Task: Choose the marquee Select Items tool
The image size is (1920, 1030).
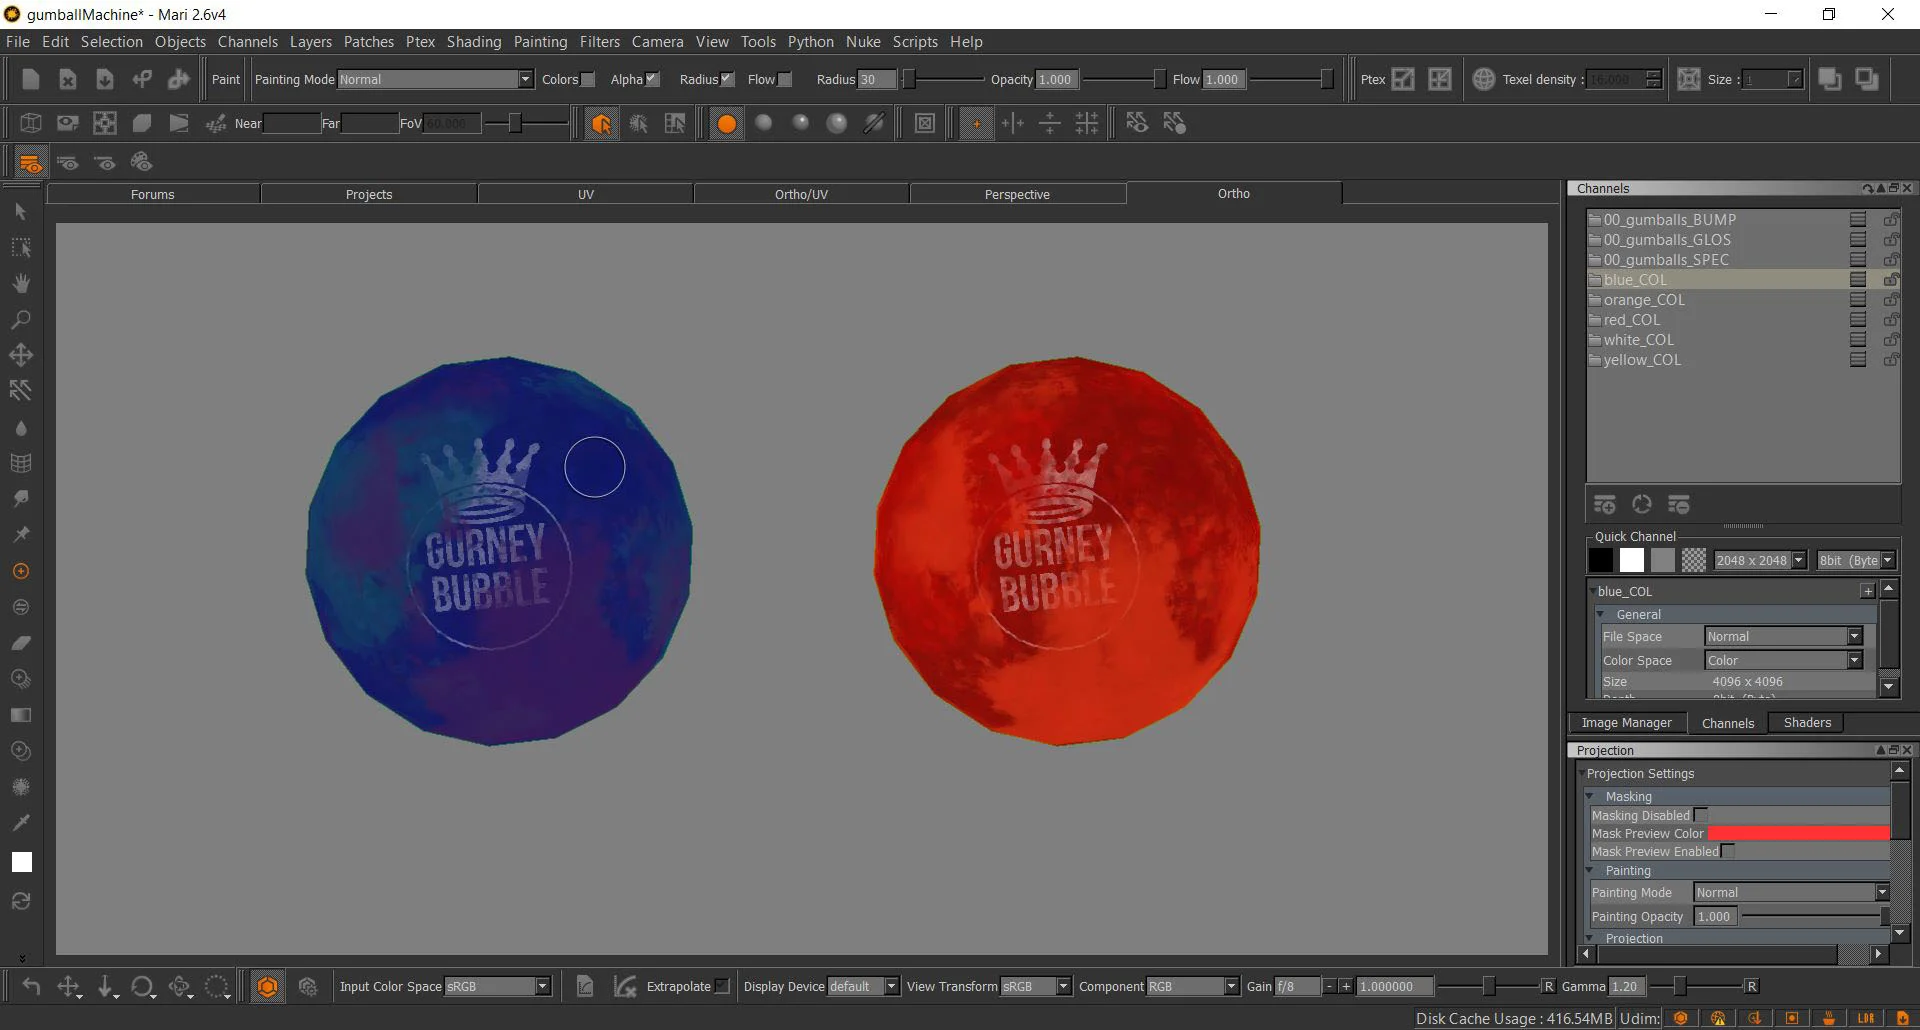Action: [x=20, y=247]
